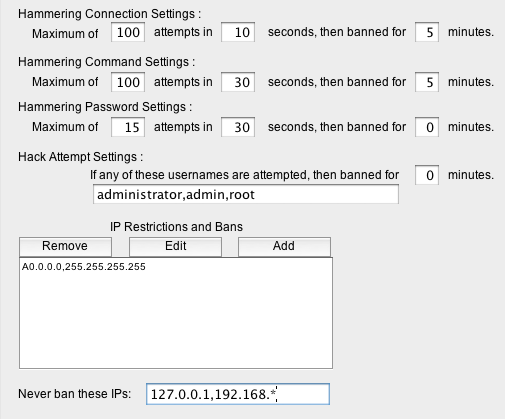This screenshot has height=419, width=505.
Task: Click the Remove button under IP Restrictions
Action: coord(65,247)
